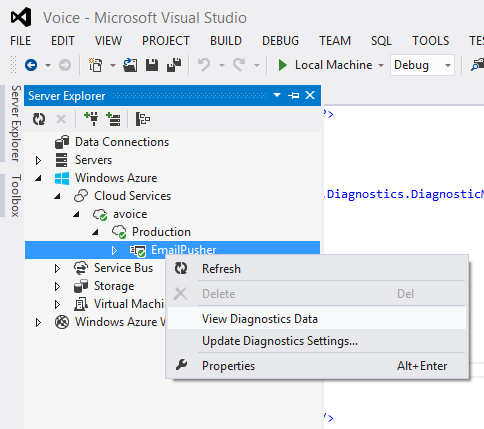Start debugging with the green play icon
The width and height of the screenshot is (484, 429).
pos(283,65)
